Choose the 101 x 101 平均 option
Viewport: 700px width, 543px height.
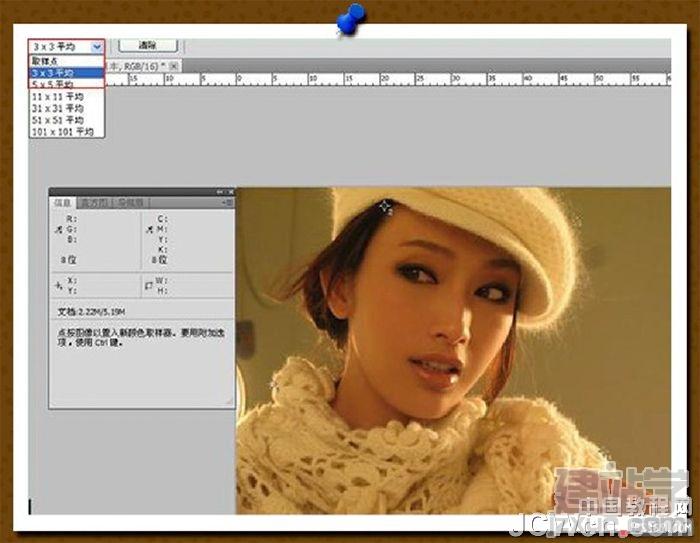pos(67,132)
